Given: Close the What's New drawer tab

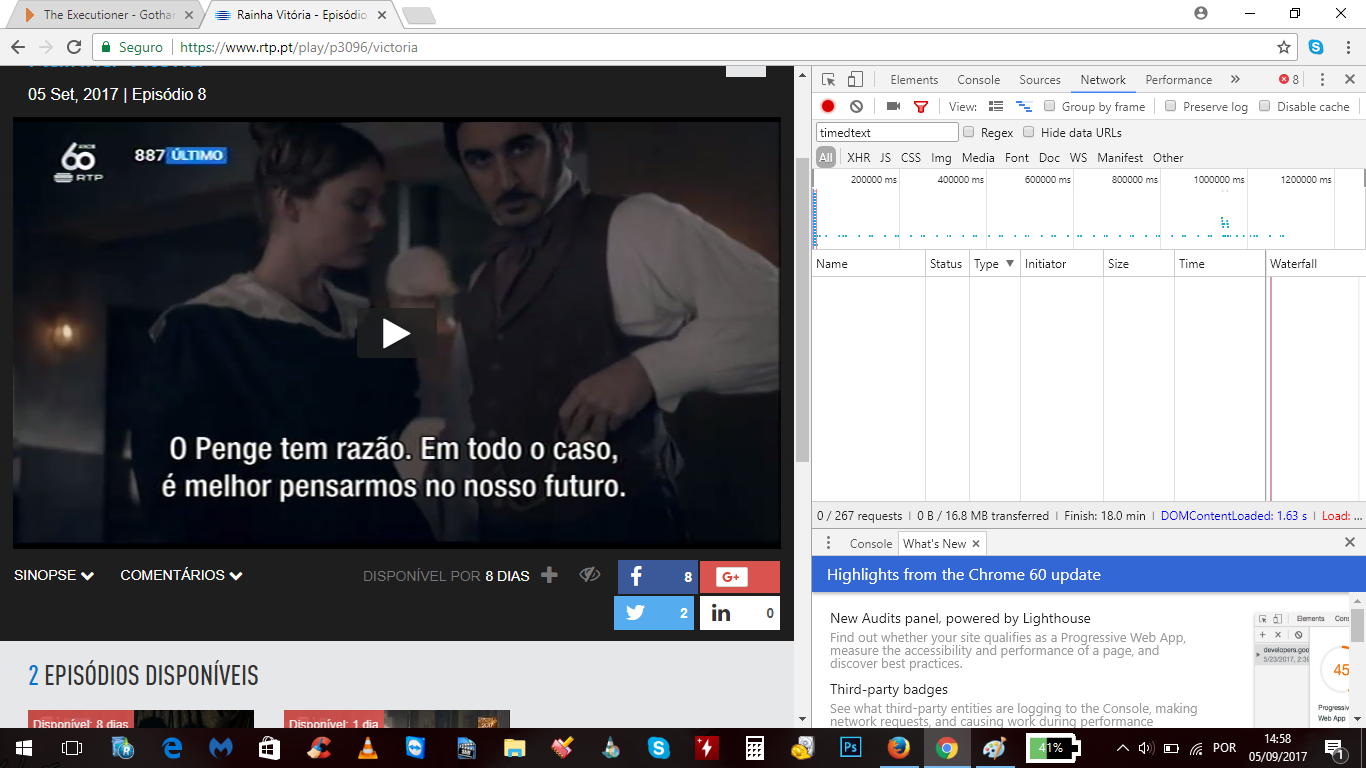Looking at the screenshot, I should 976,544.
